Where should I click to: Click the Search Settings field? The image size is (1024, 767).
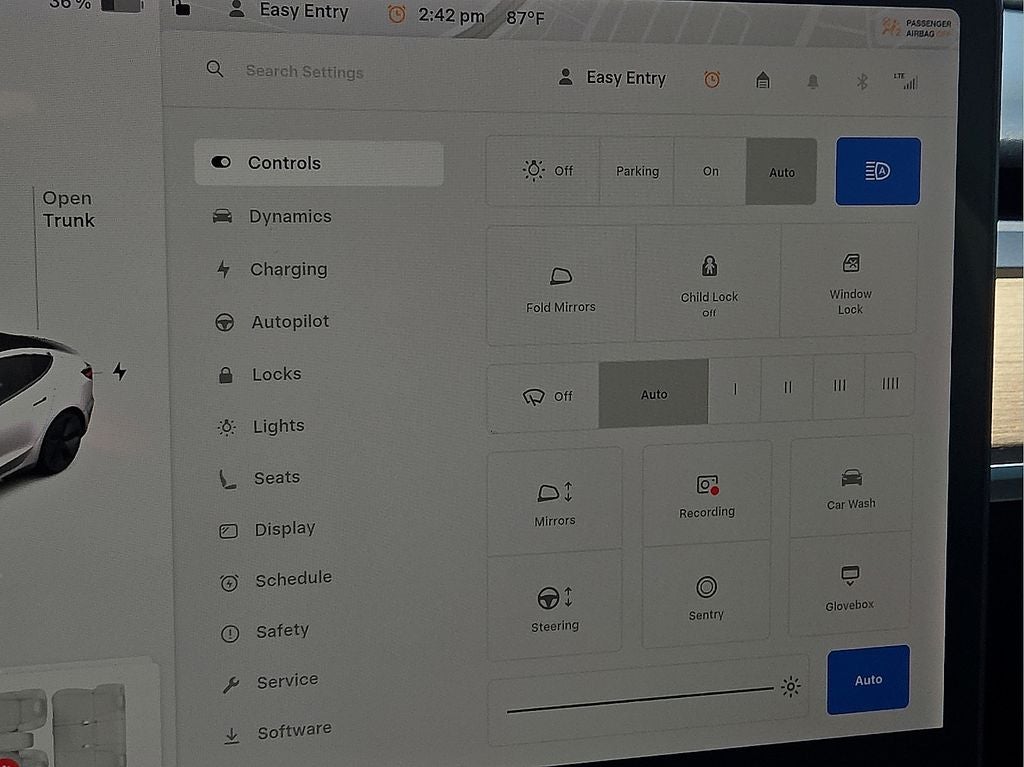[304, 72]
